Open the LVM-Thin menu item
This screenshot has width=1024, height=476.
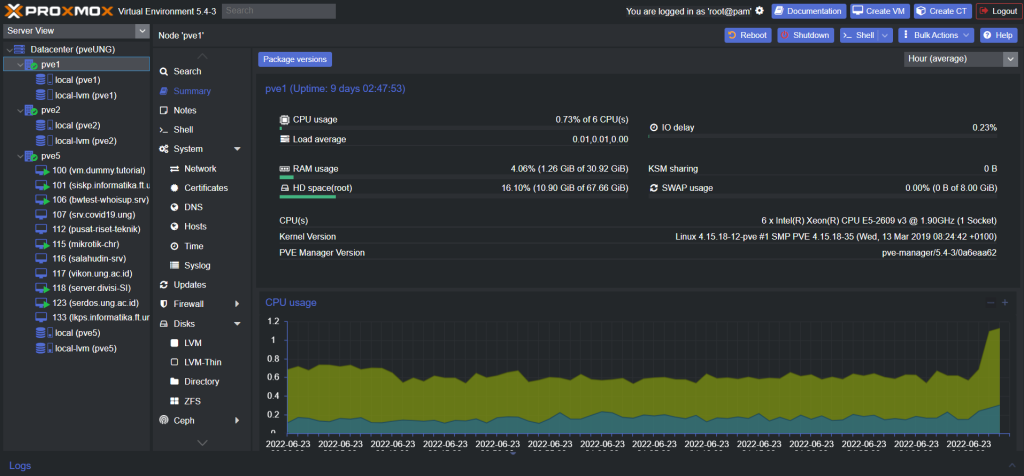[202, 362]
